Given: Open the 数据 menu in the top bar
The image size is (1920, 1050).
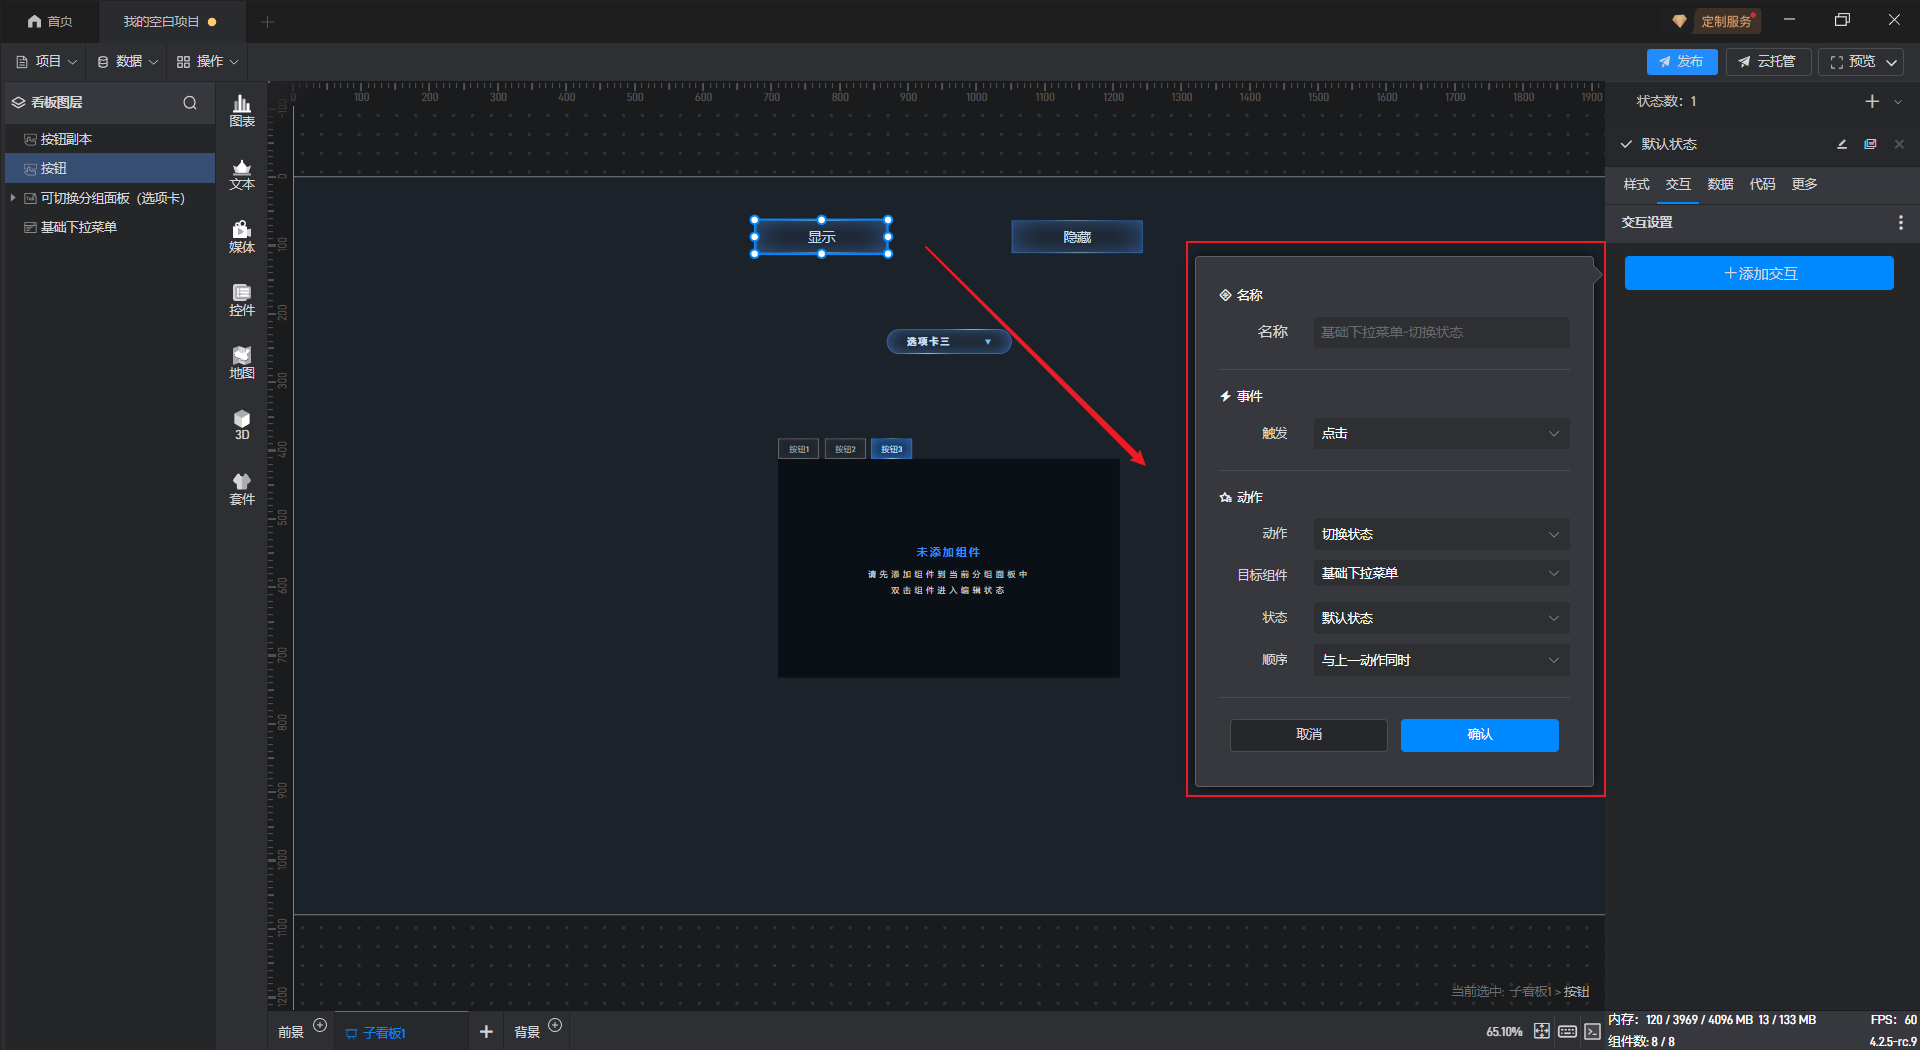Looking at the screenshot, I should tap(128, 62).
